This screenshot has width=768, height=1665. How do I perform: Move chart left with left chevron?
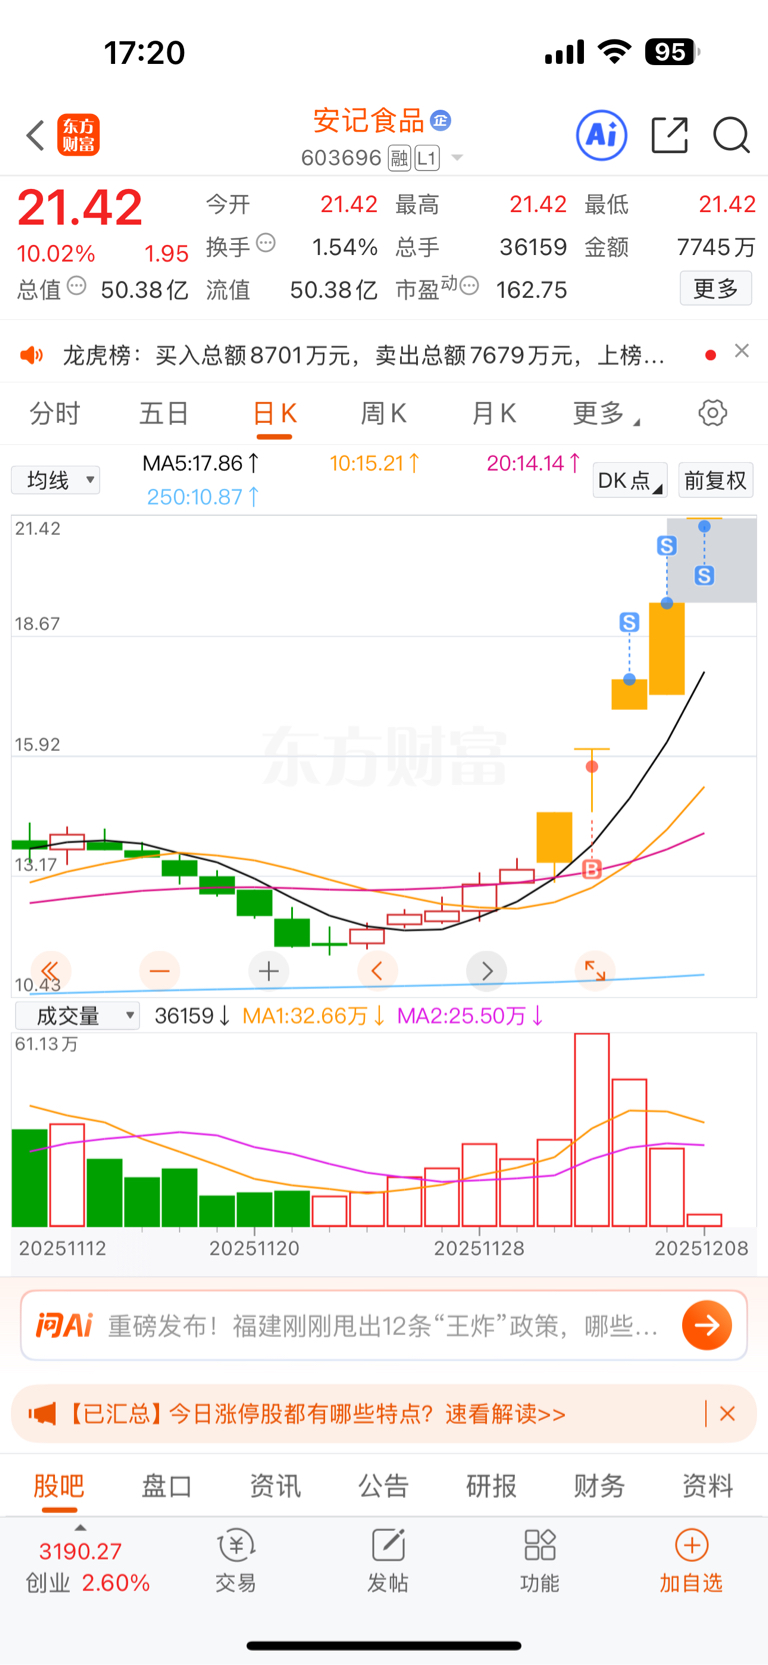(377, 970)
